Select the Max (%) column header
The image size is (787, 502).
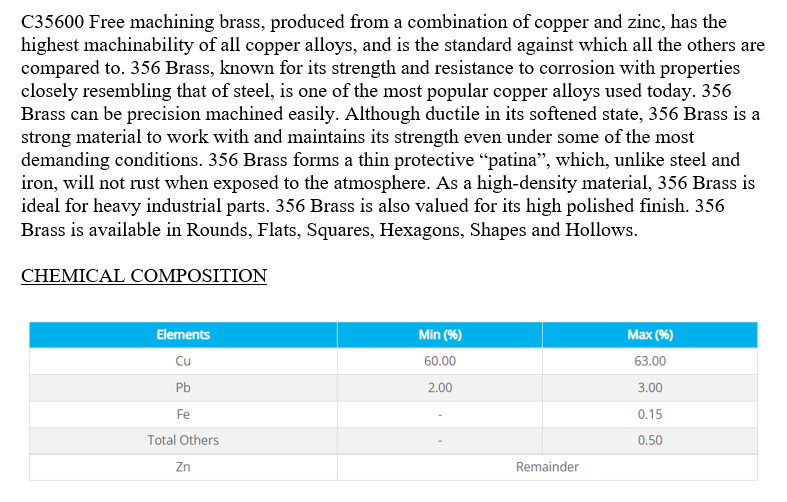pyautogui.click(x=650, y=335)
